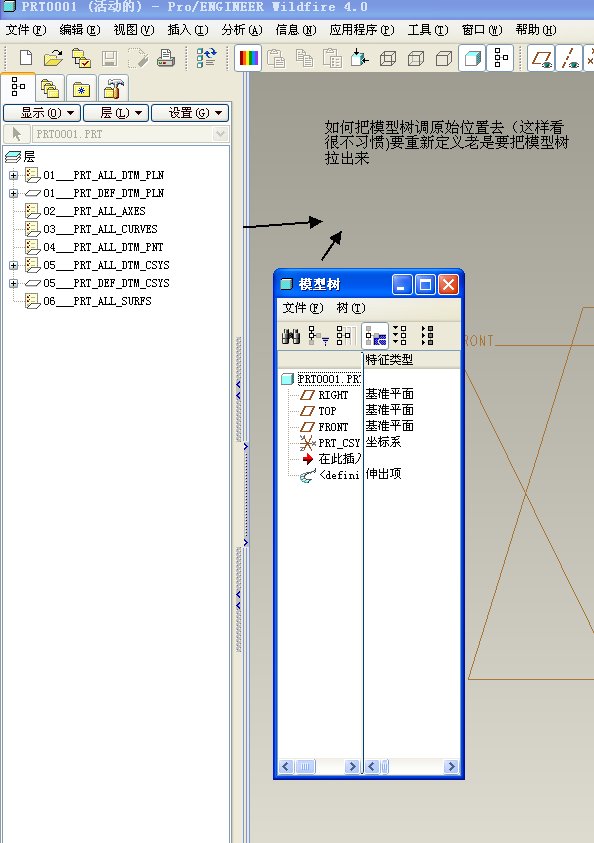Open the 信息(N) menu
Viewport: 594px width, 843px height.
[x=296, y=30]
